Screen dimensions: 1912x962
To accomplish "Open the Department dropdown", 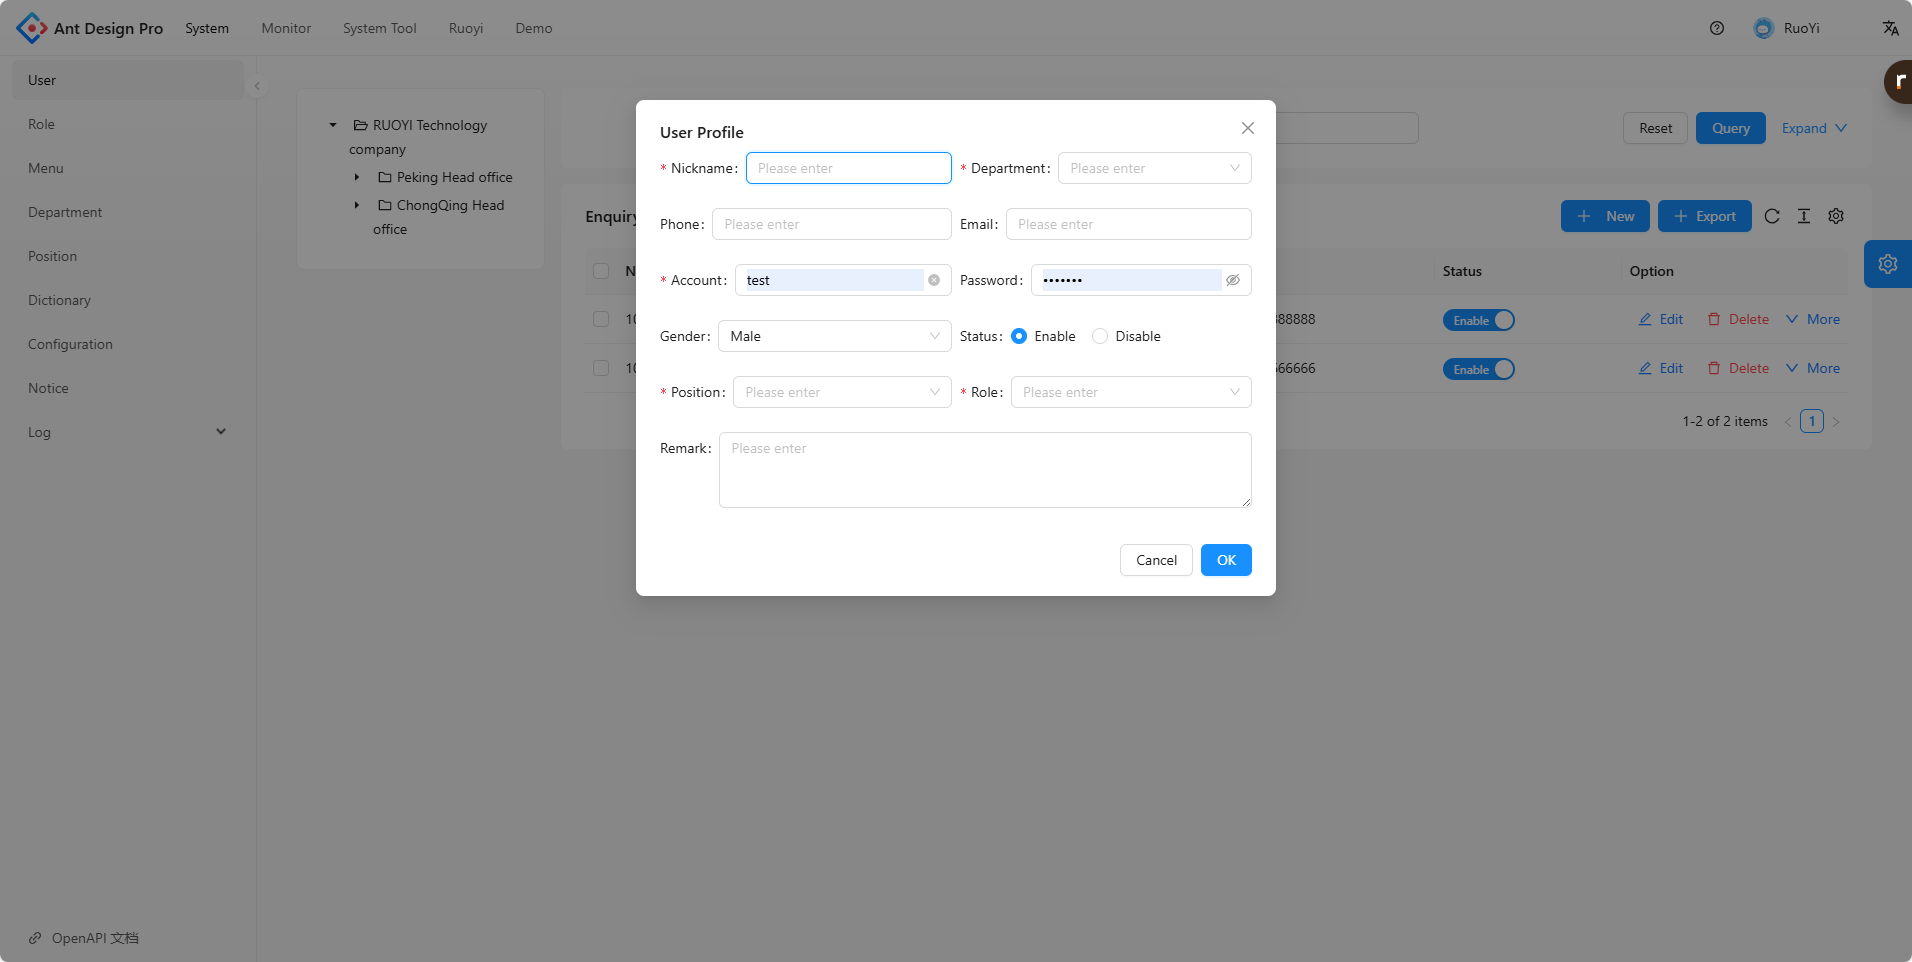I will (x=1154, y=168).
